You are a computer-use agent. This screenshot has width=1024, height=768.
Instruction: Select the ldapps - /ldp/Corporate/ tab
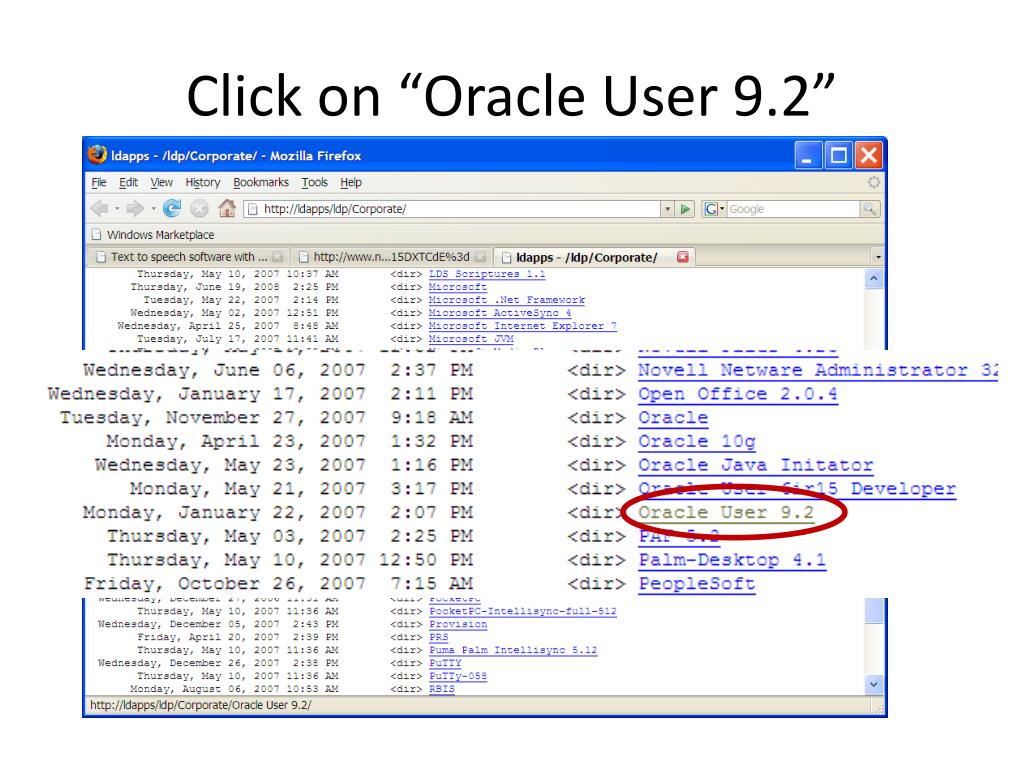tap(594, 257)
